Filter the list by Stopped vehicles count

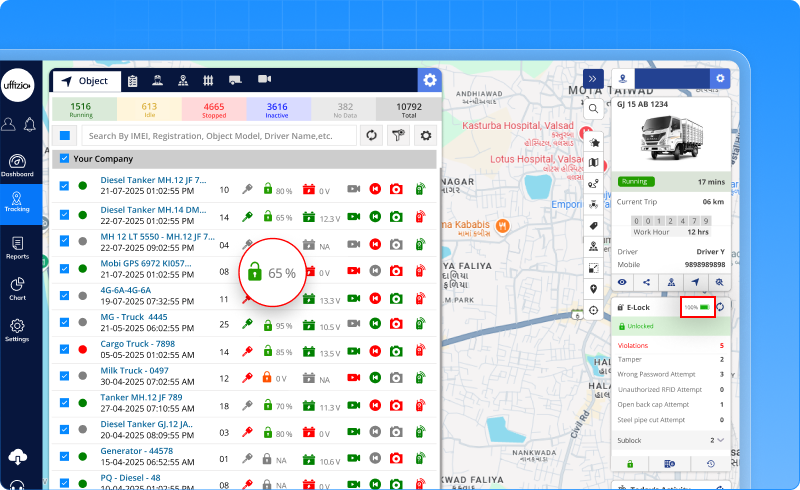(214, 110)
